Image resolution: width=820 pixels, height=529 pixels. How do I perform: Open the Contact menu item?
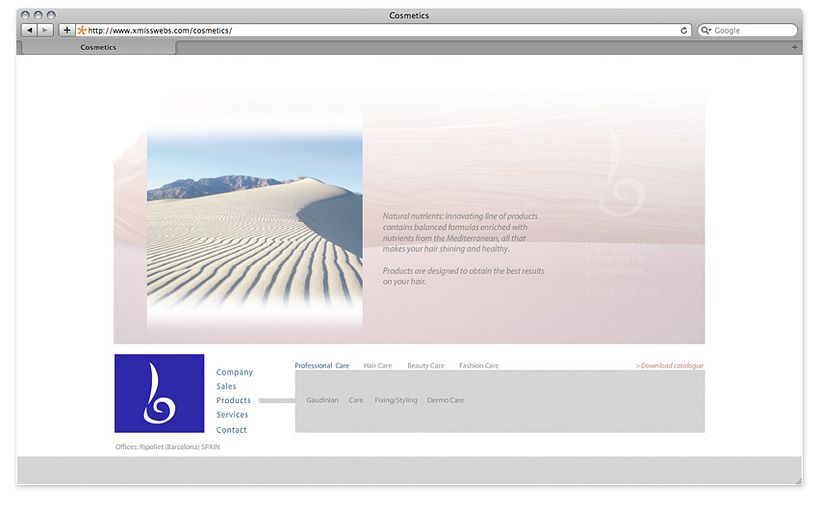click(232, 430)
